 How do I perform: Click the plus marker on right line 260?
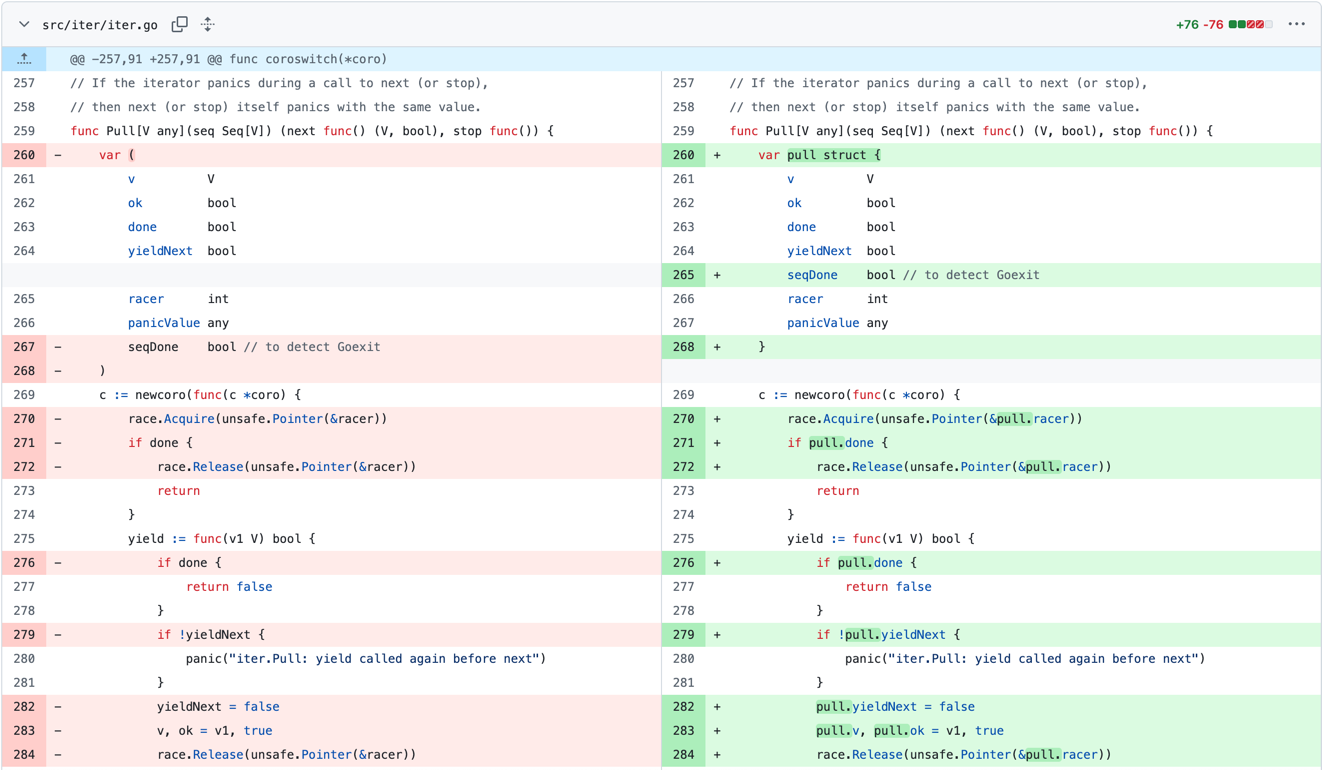717,155
